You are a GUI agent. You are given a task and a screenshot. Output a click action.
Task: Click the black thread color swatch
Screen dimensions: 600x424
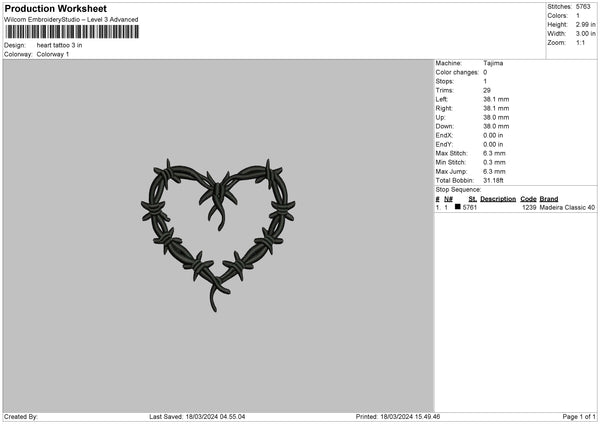[458, 207]
